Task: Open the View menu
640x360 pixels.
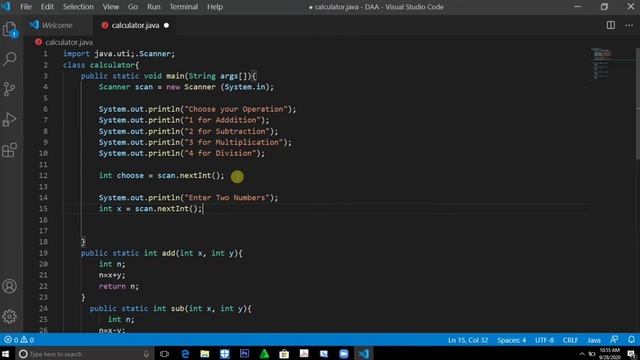Action: tap(110, 7)
